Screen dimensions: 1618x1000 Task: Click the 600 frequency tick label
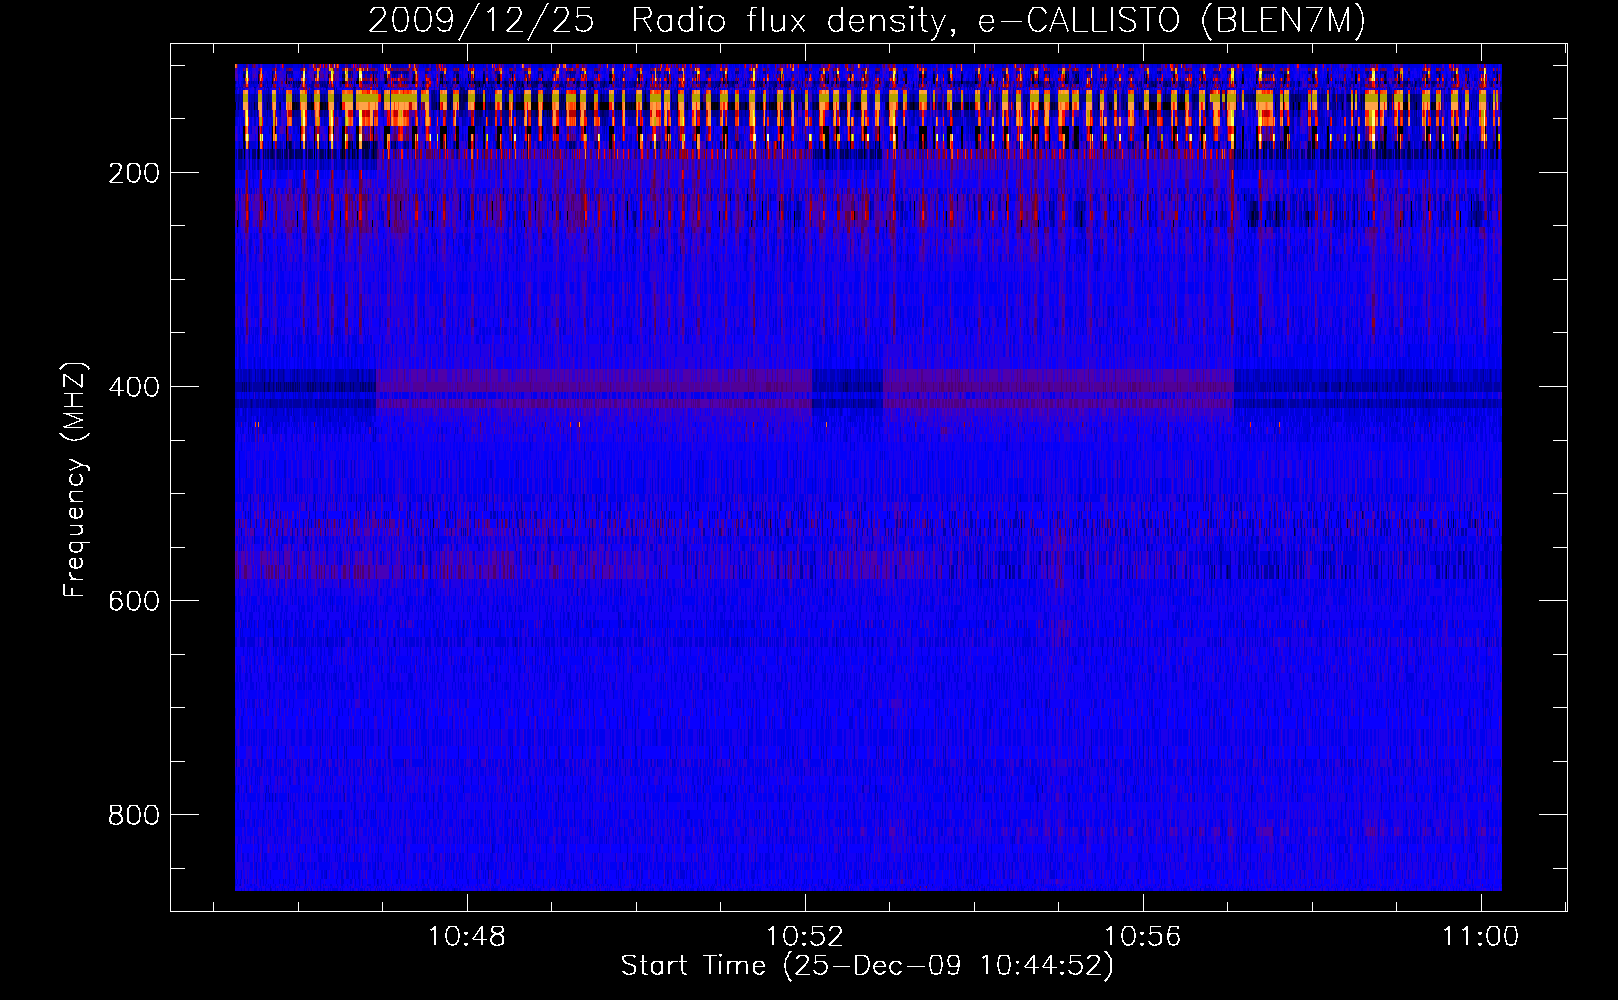pyautogui.click(x=134, y=601)
